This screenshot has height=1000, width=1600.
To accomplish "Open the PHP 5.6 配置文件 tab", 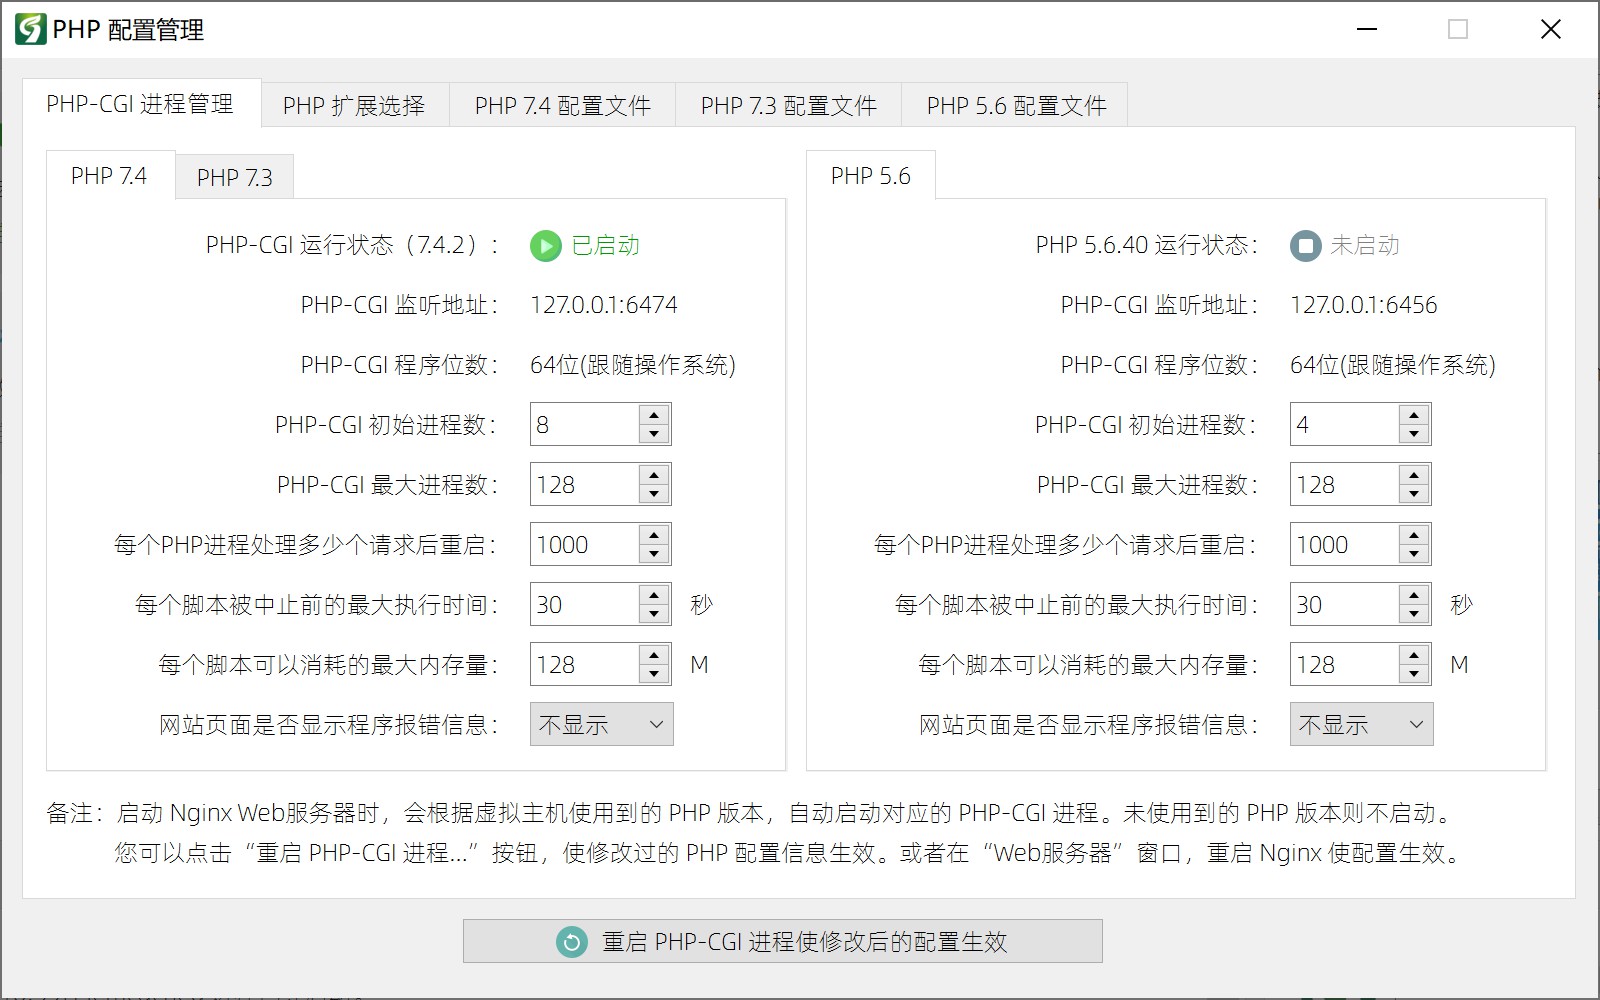I will click(1015, 106).
